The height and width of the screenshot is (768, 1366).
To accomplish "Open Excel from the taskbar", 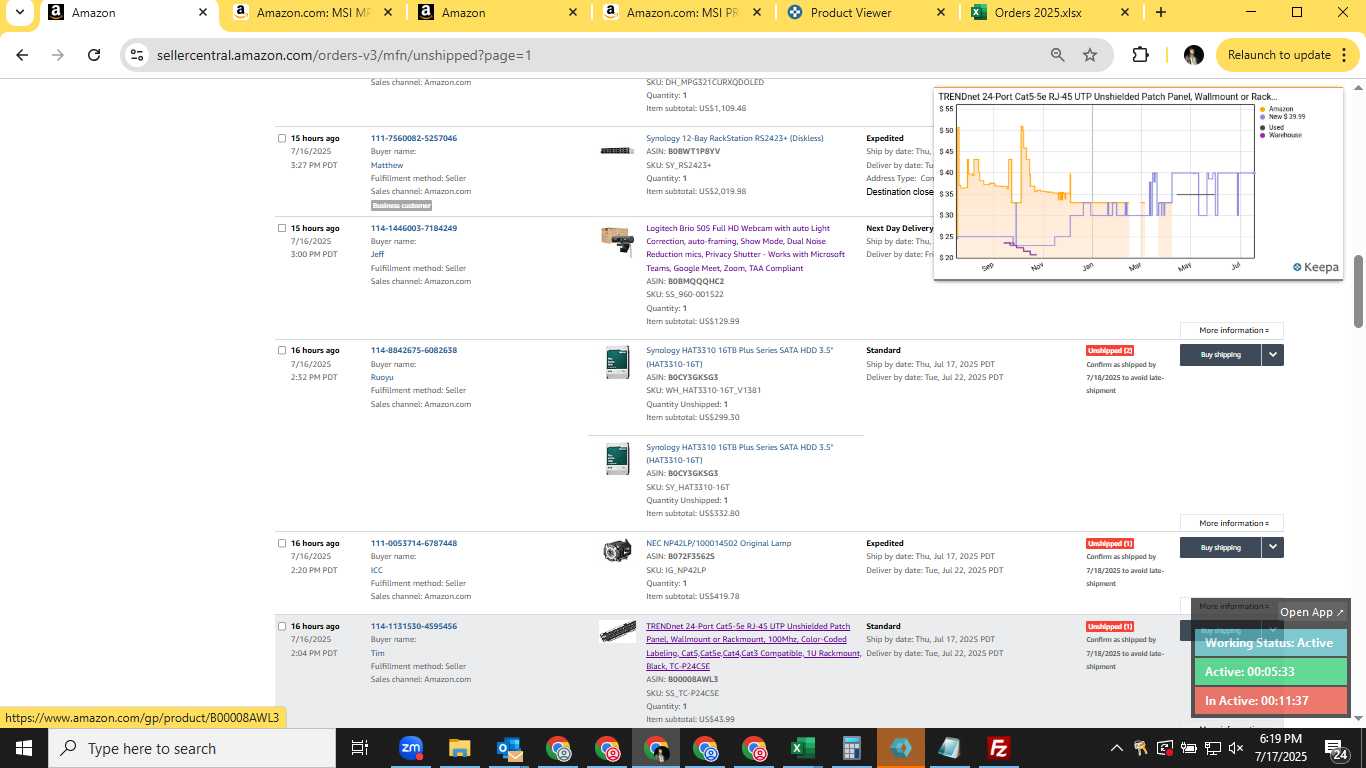I will pos(802,748).
